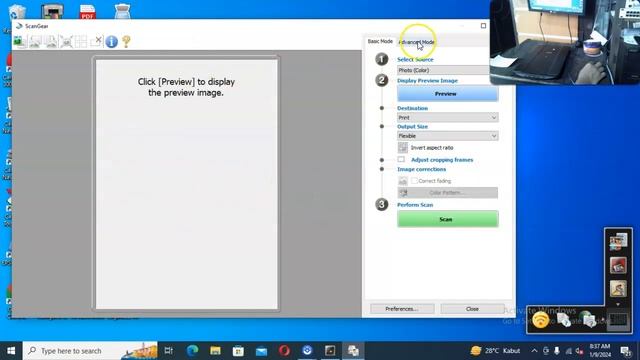Open the Destination dropdown showing Print

448,118
